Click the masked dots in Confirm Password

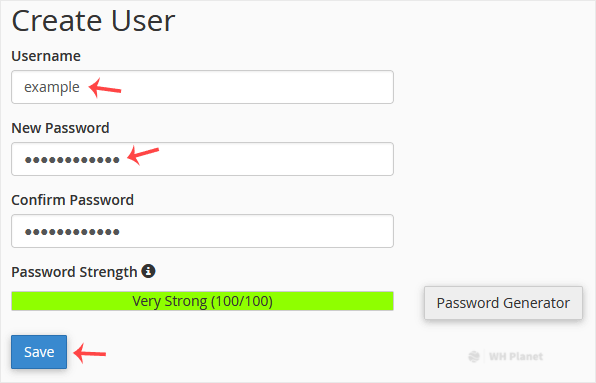click(72, 232)
